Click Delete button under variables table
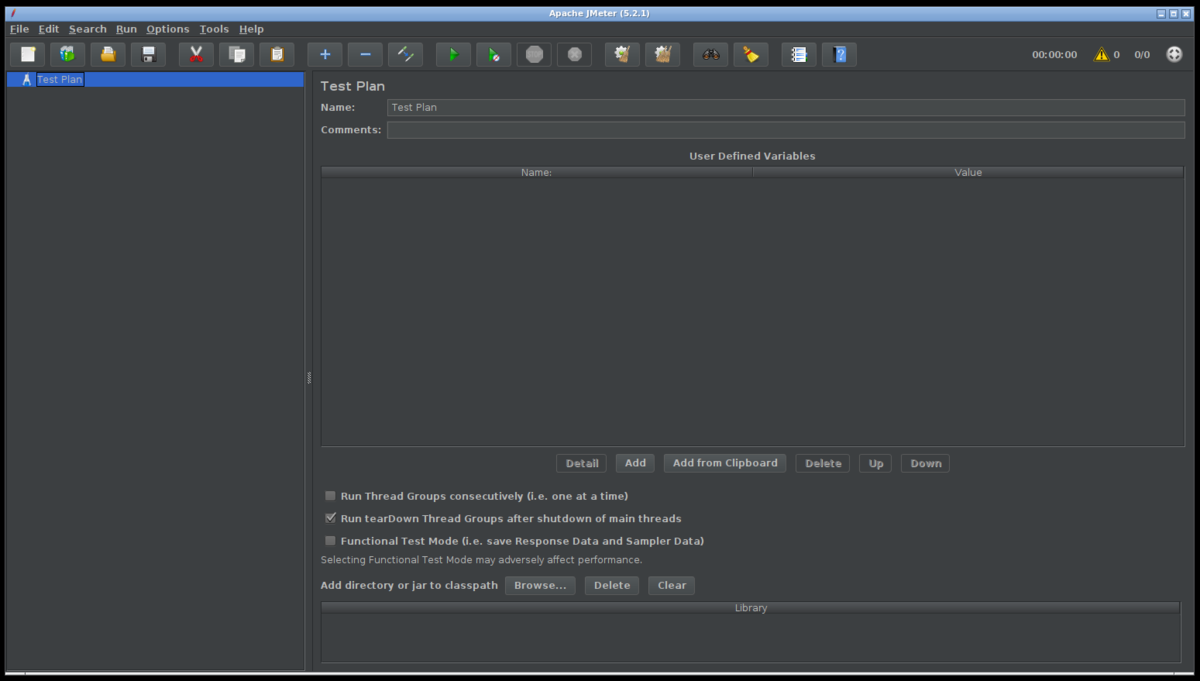The image size is (1200, 681). click(x=823, y=463)
